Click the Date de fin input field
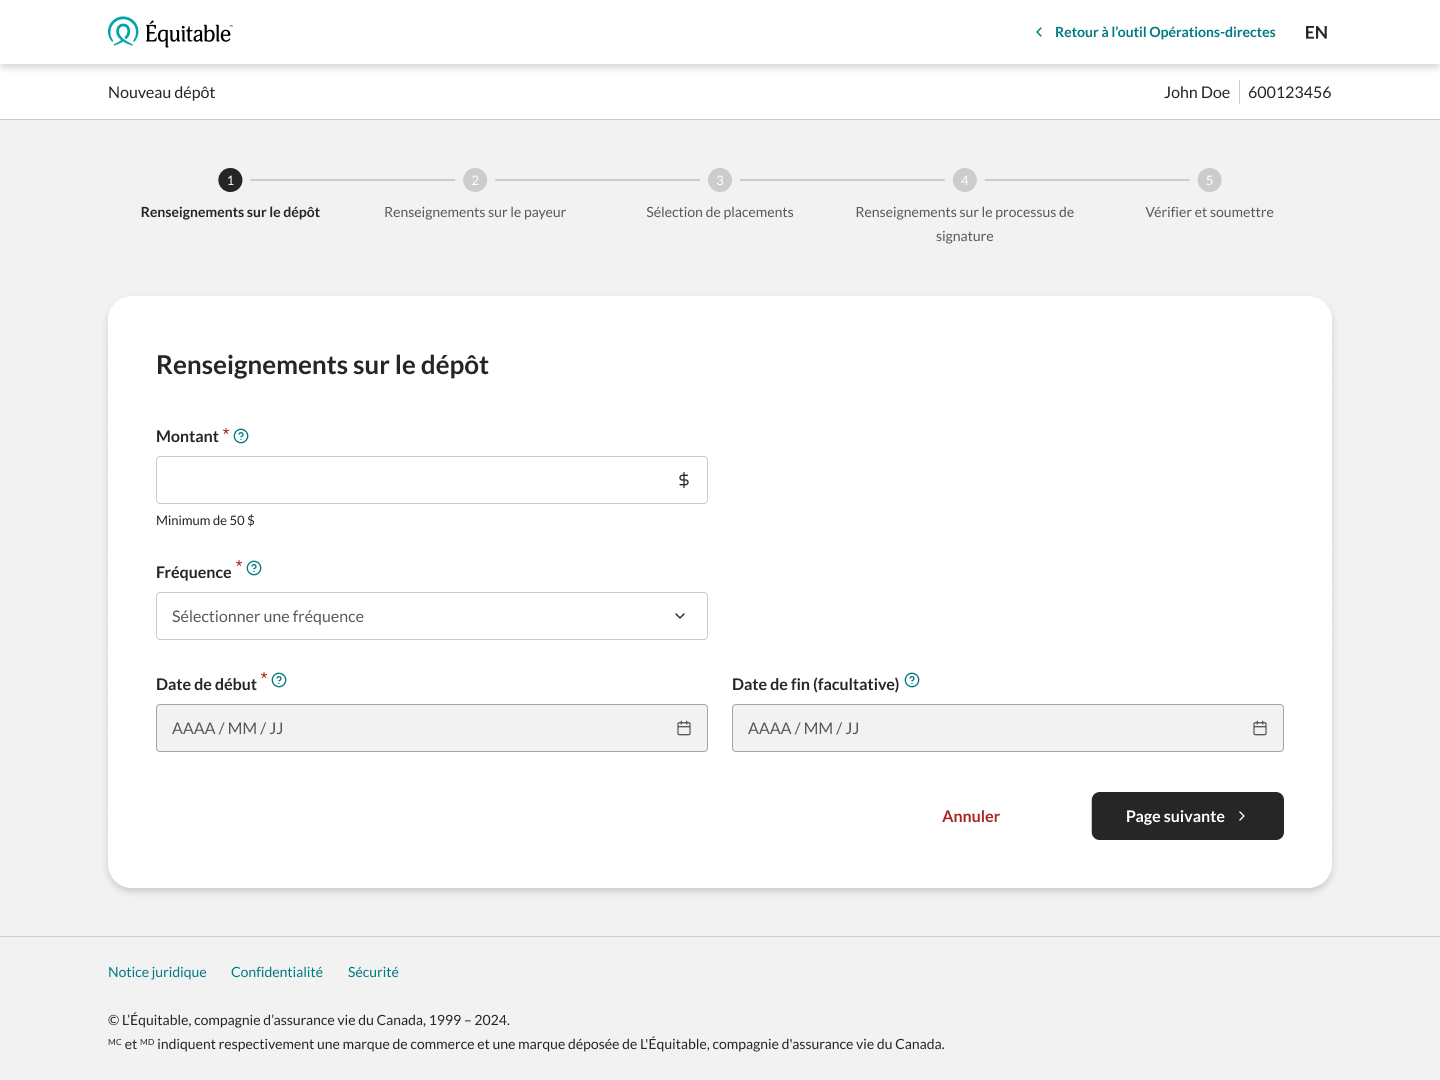Screen dimensions: 1440x1080 click(x=1008, y=728)
